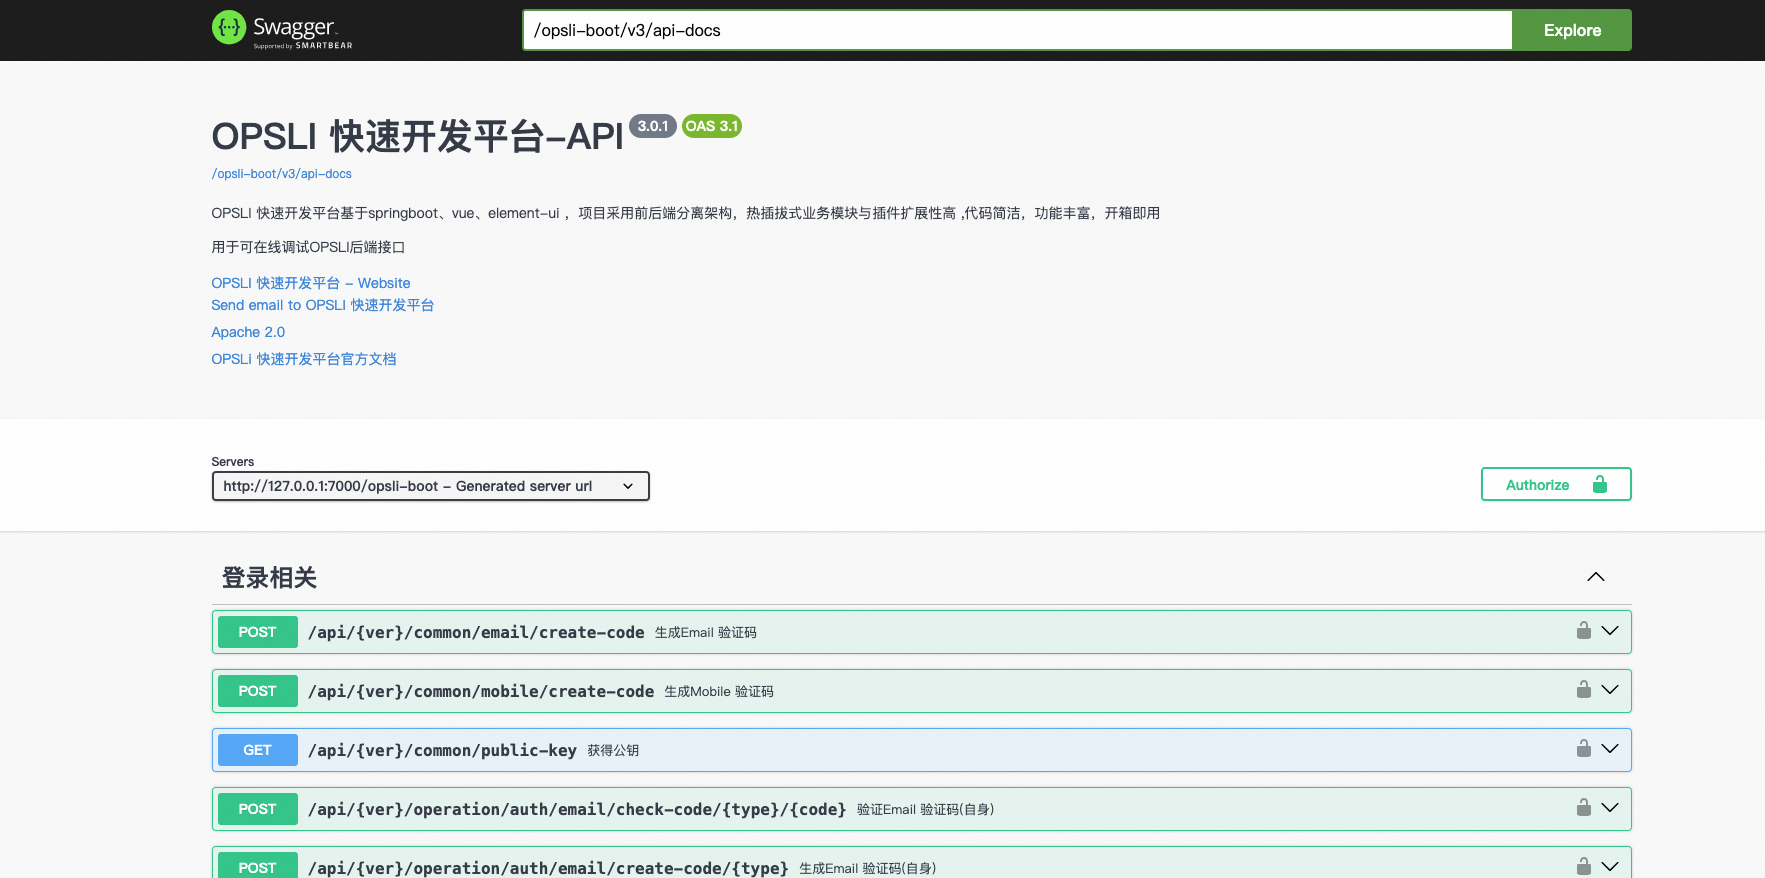Screen dimensions: 1765x878
Task: Expand the common/mobile/create-code endpoint chevron
Action: (x=1610, y=690)
